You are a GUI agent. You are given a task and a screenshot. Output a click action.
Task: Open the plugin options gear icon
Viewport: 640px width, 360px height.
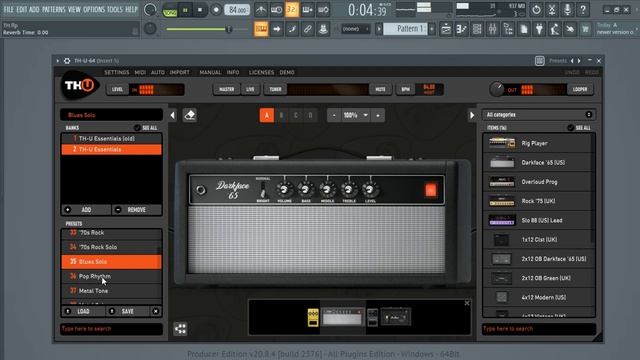tap(67, 61)
